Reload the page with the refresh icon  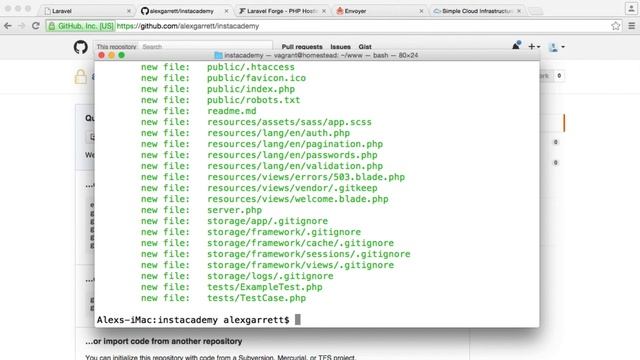(36, 26)
